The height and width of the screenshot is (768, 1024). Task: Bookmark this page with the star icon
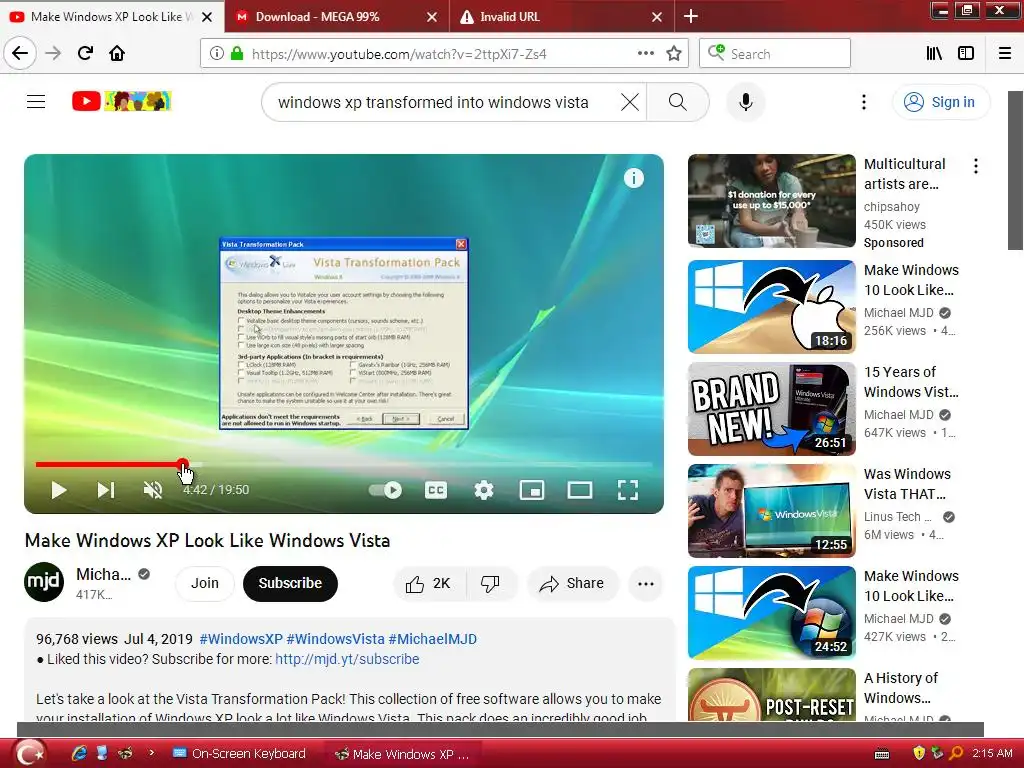(x=674, y=54)
